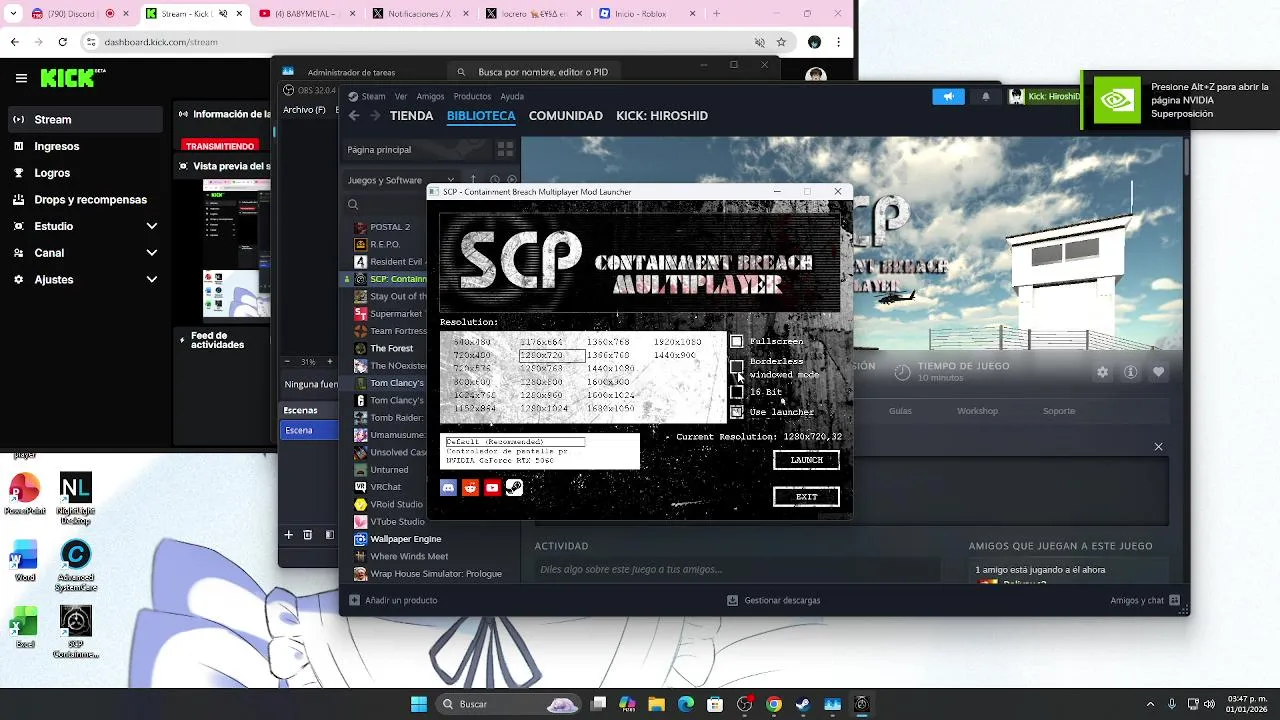
Task: Open Steam BIBLIOTECA tab
Action: point(481,116)
